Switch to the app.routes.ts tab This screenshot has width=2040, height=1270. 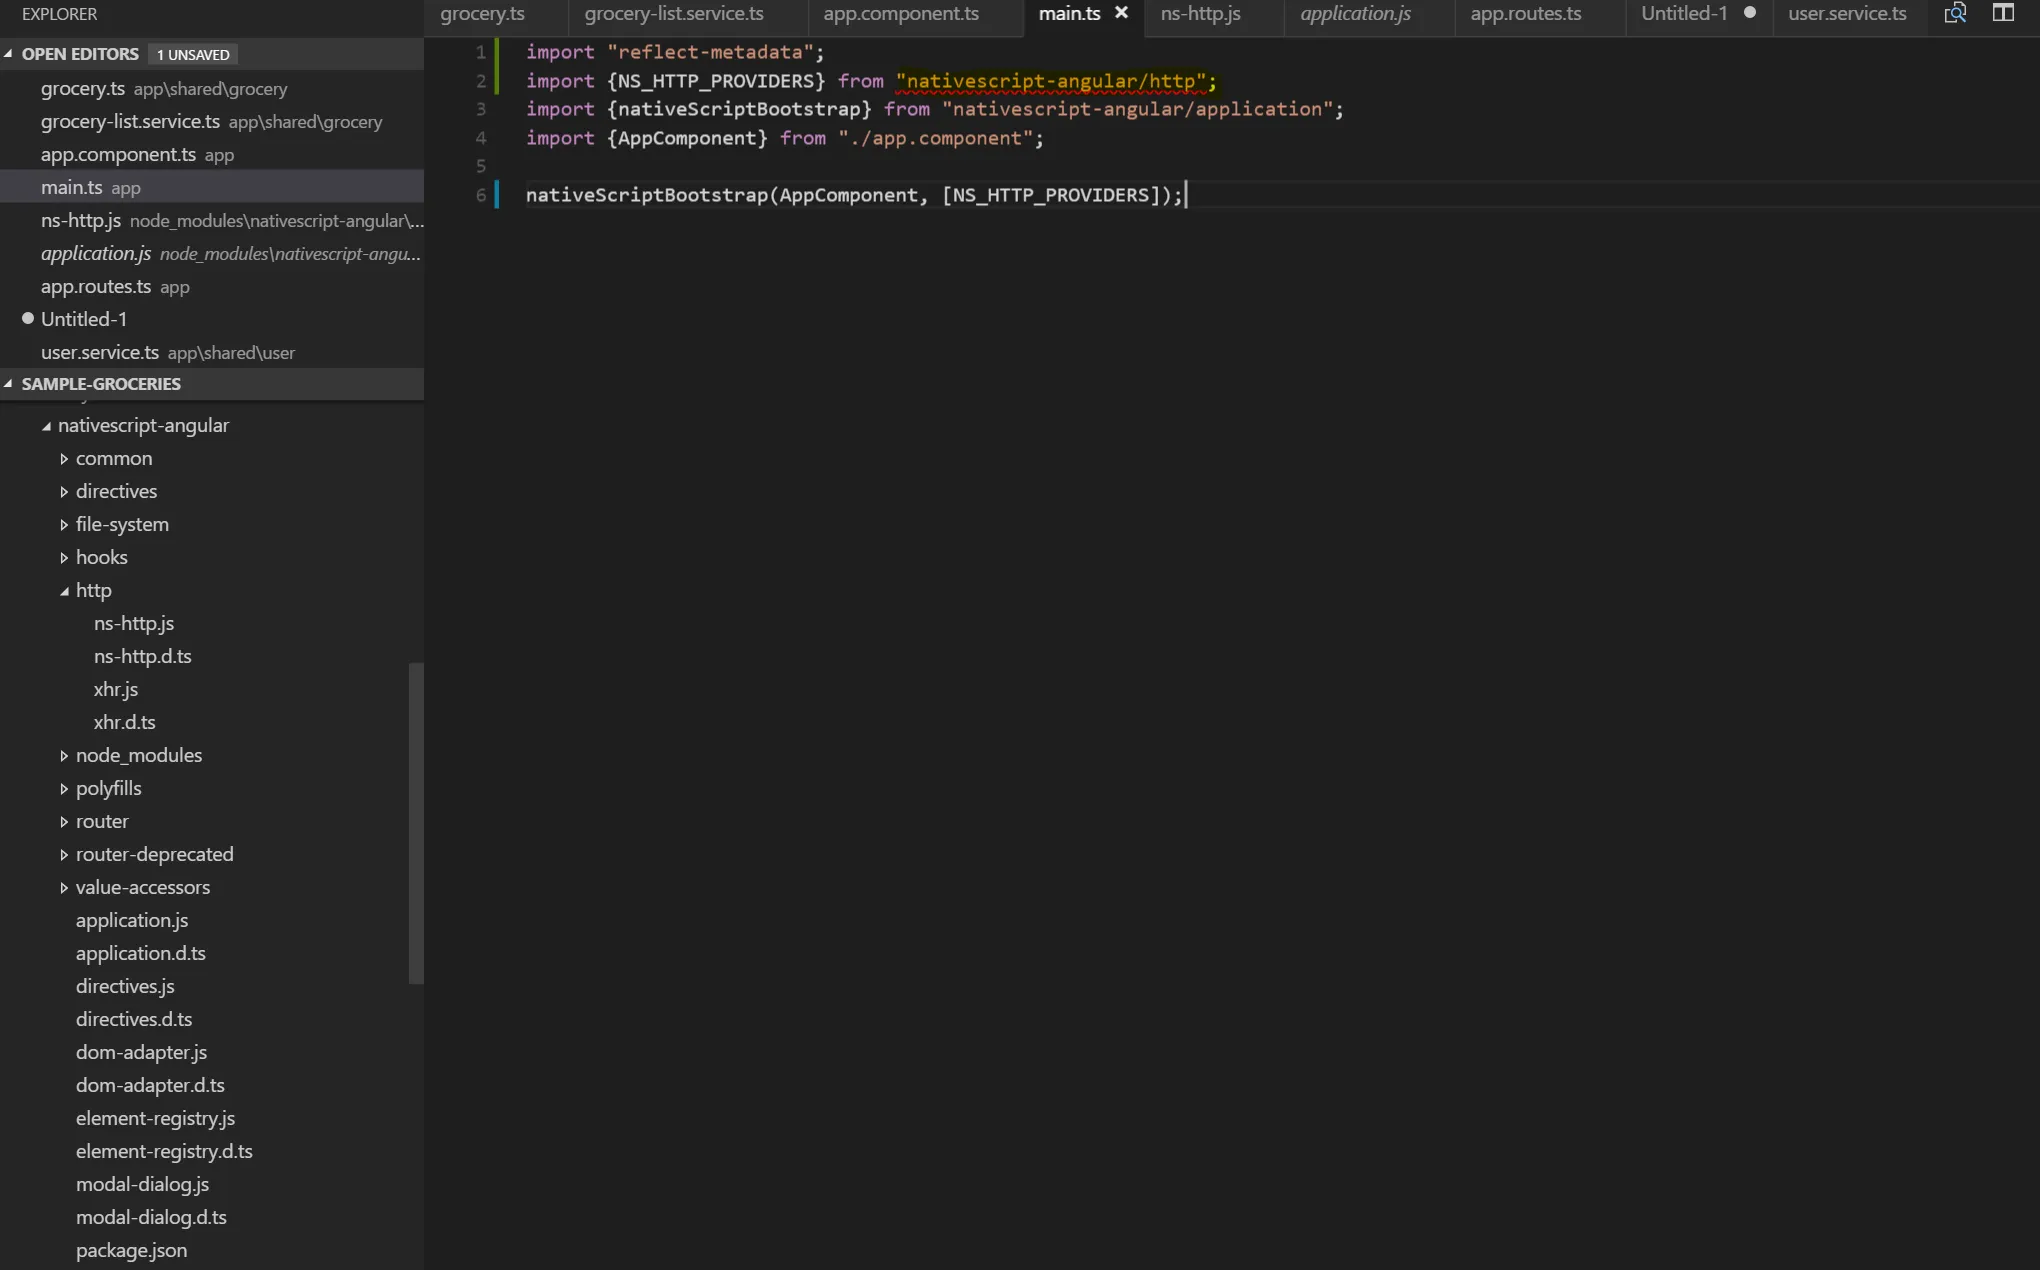point(1525,14)
